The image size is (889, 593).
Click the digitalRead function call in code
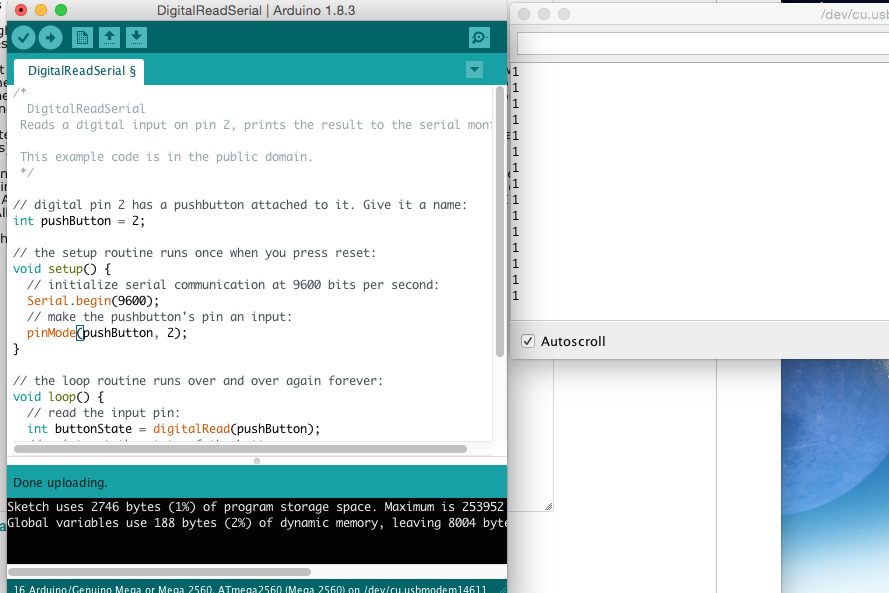click(192, 429)
